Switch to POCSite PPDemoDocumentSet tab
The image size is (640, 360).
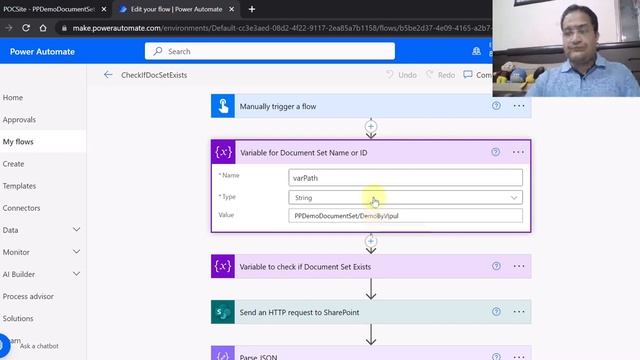coord(49,9)
